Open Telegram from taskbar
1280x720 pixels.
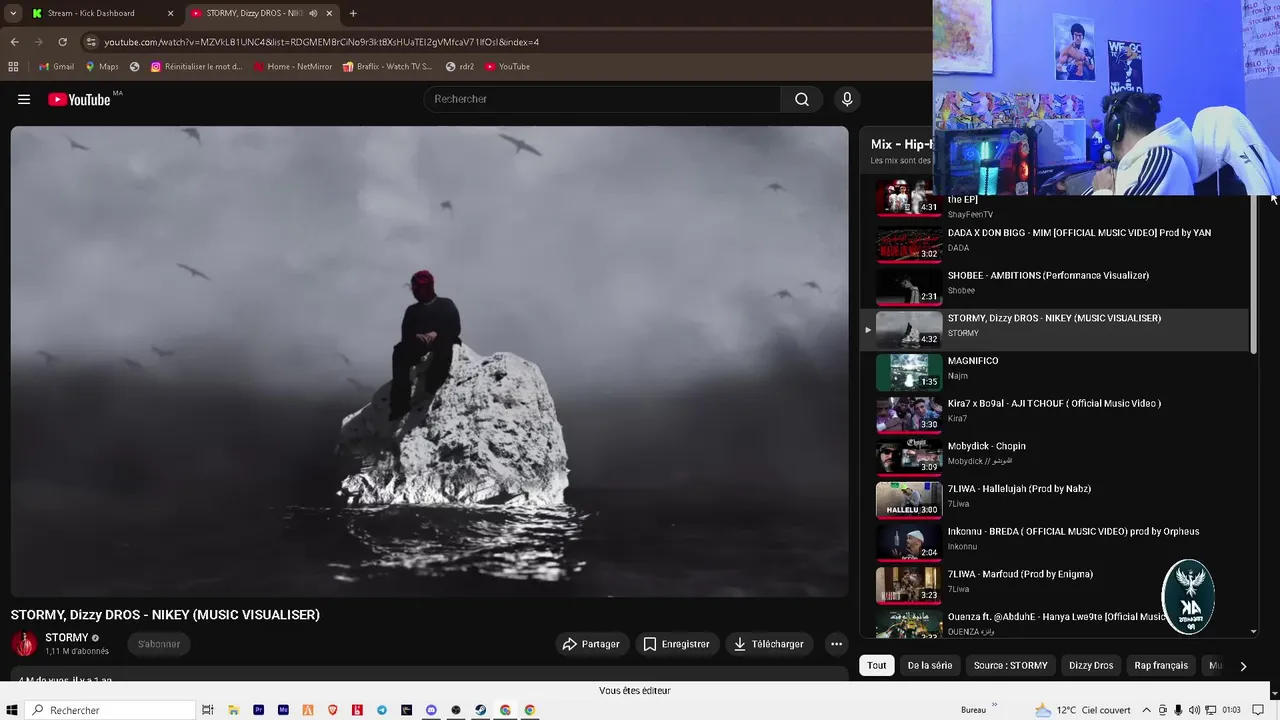coord(382,710)
